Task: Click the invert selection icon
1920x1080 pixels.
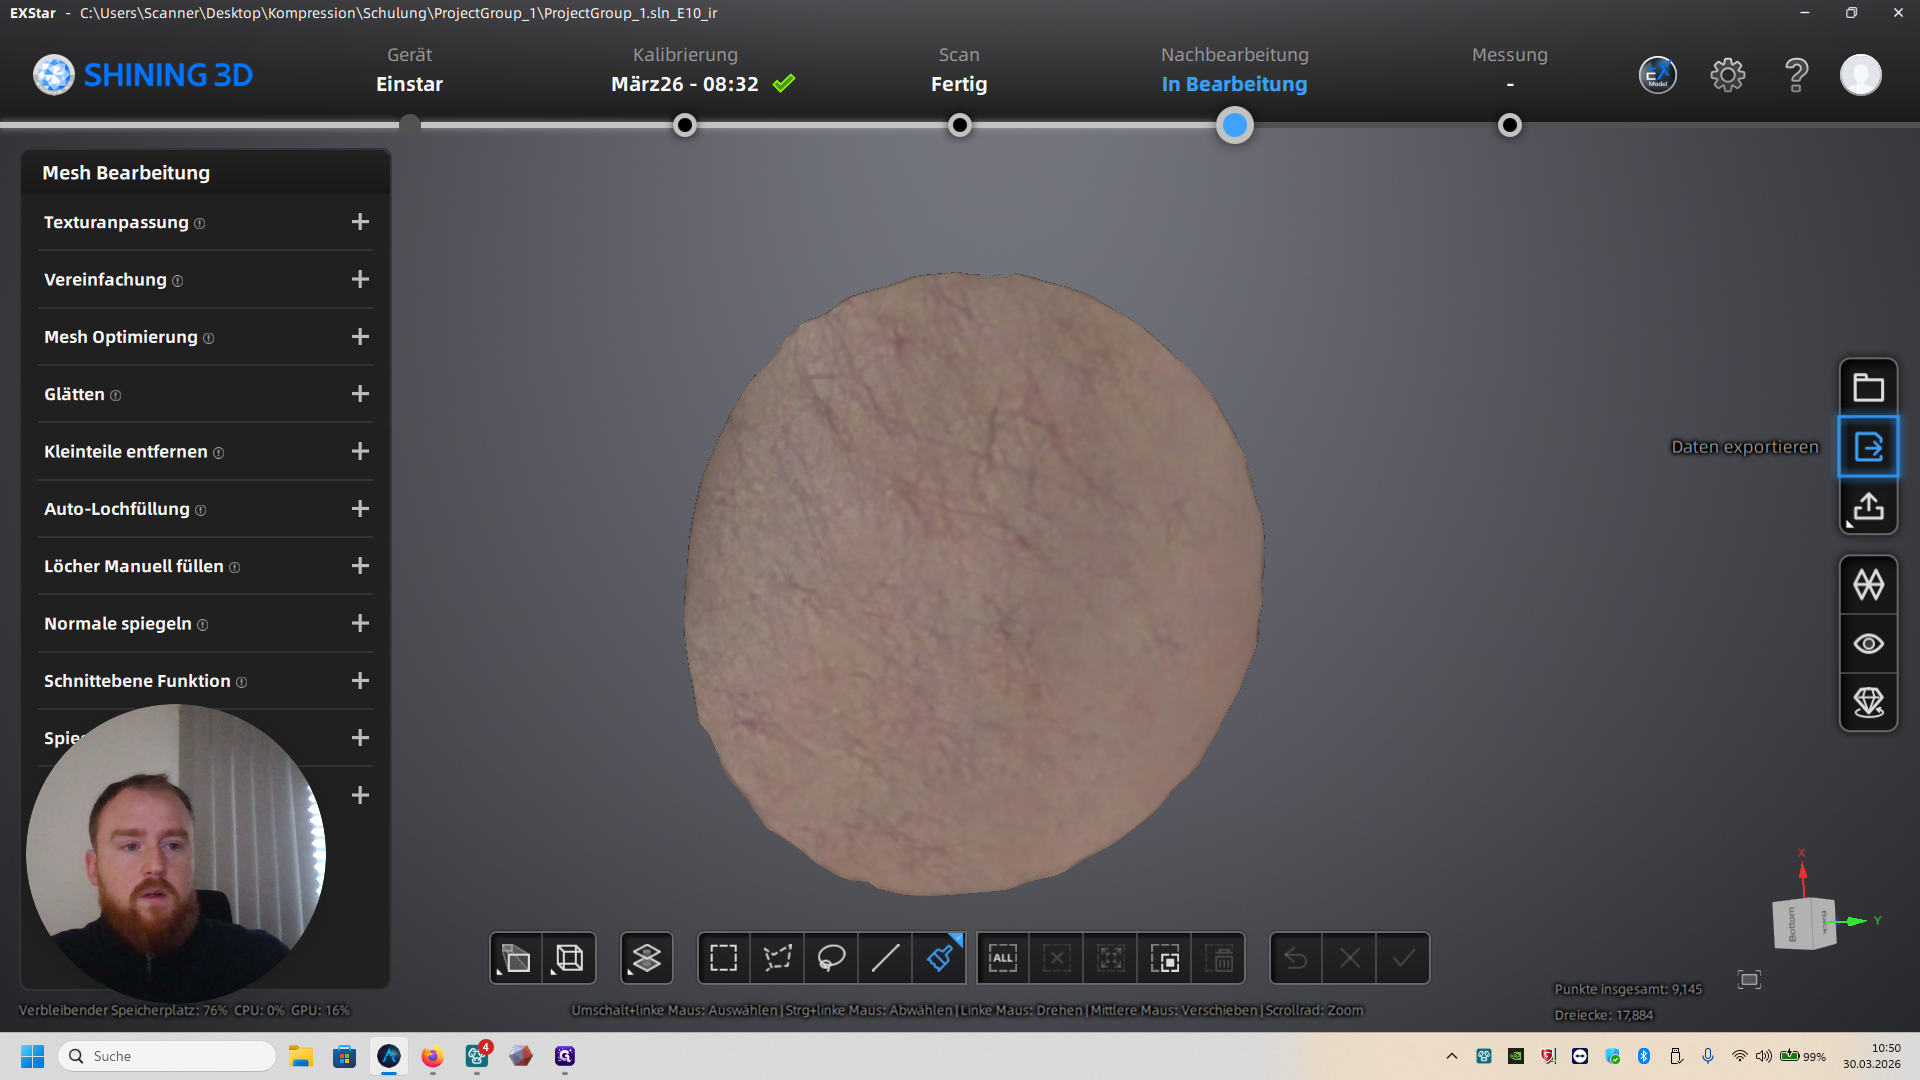Action: pos(1165,958)
